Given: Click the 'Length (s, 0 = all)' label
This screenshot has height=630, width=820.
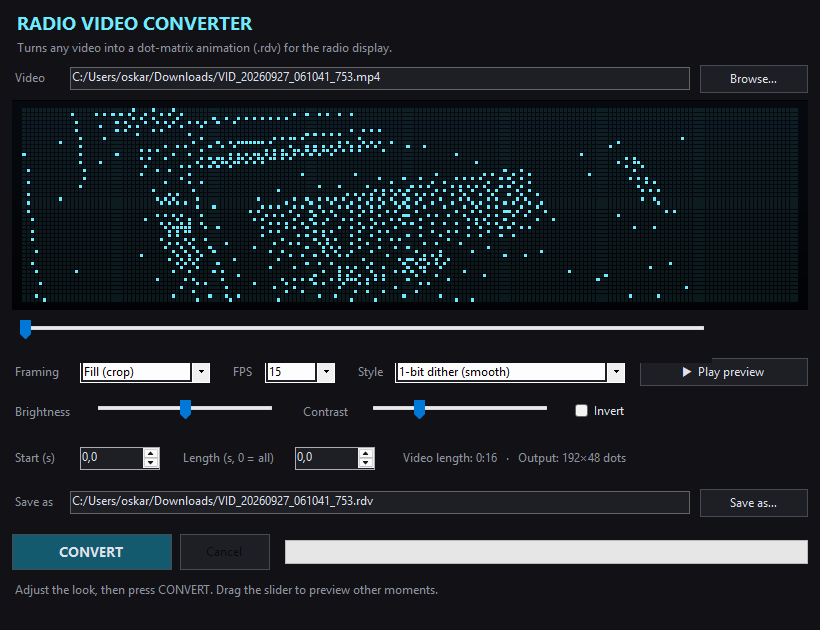Looking at the screenshot, I should tap(228, 458).
